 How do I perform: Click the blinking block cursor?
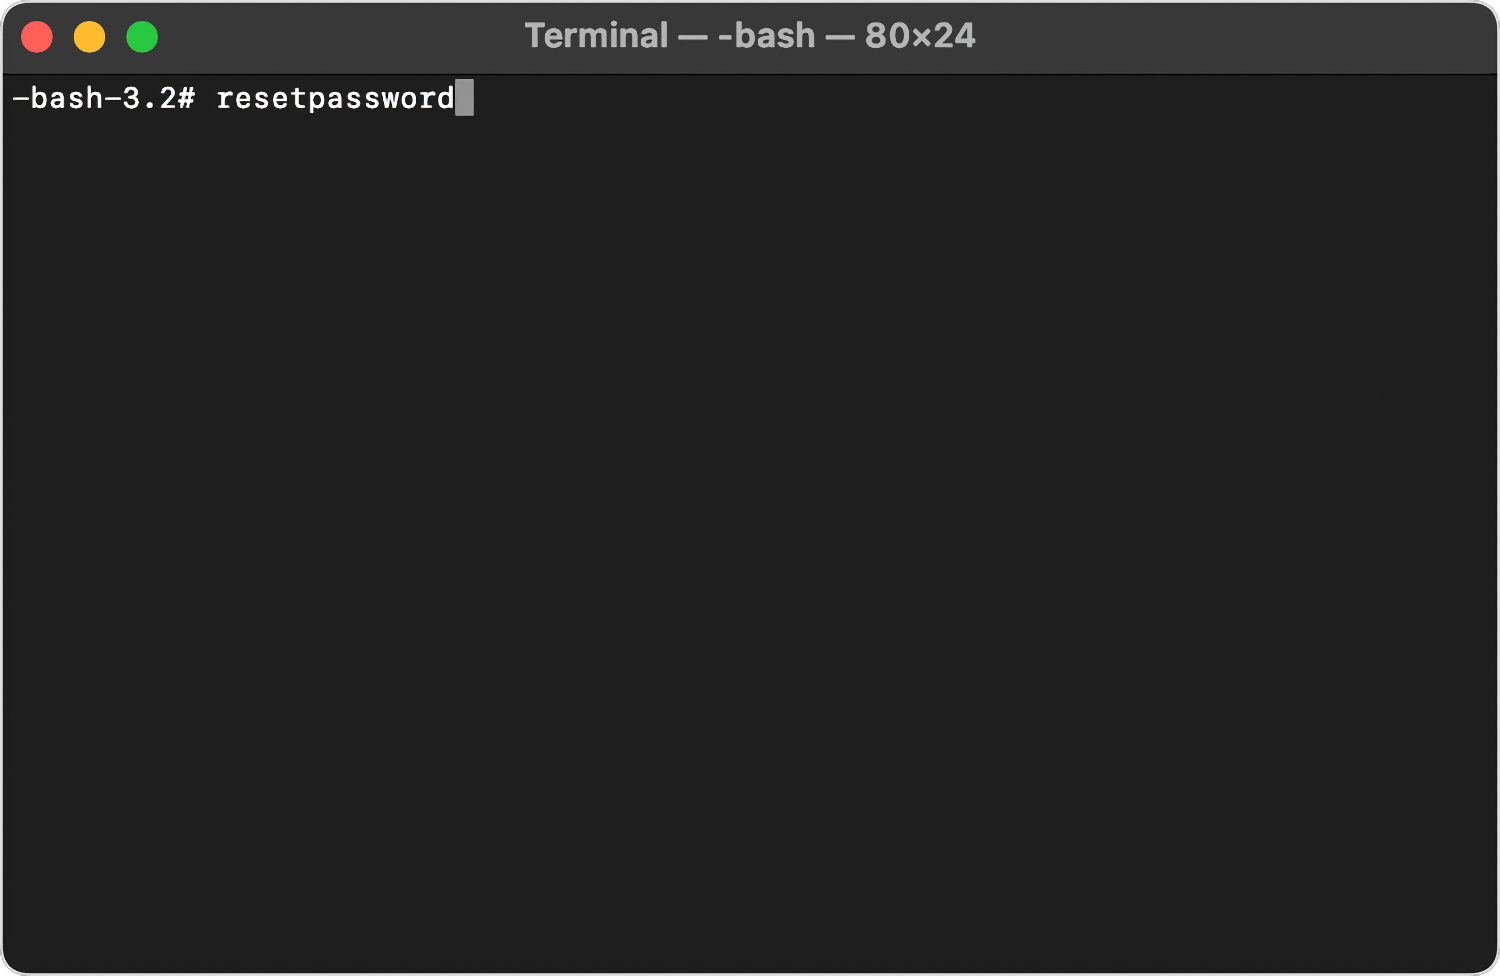coord(466,97)
